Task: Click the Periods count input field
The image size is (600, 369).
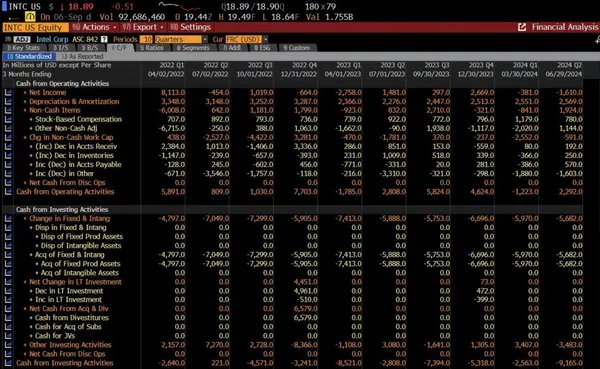Action: coord(146,39)
